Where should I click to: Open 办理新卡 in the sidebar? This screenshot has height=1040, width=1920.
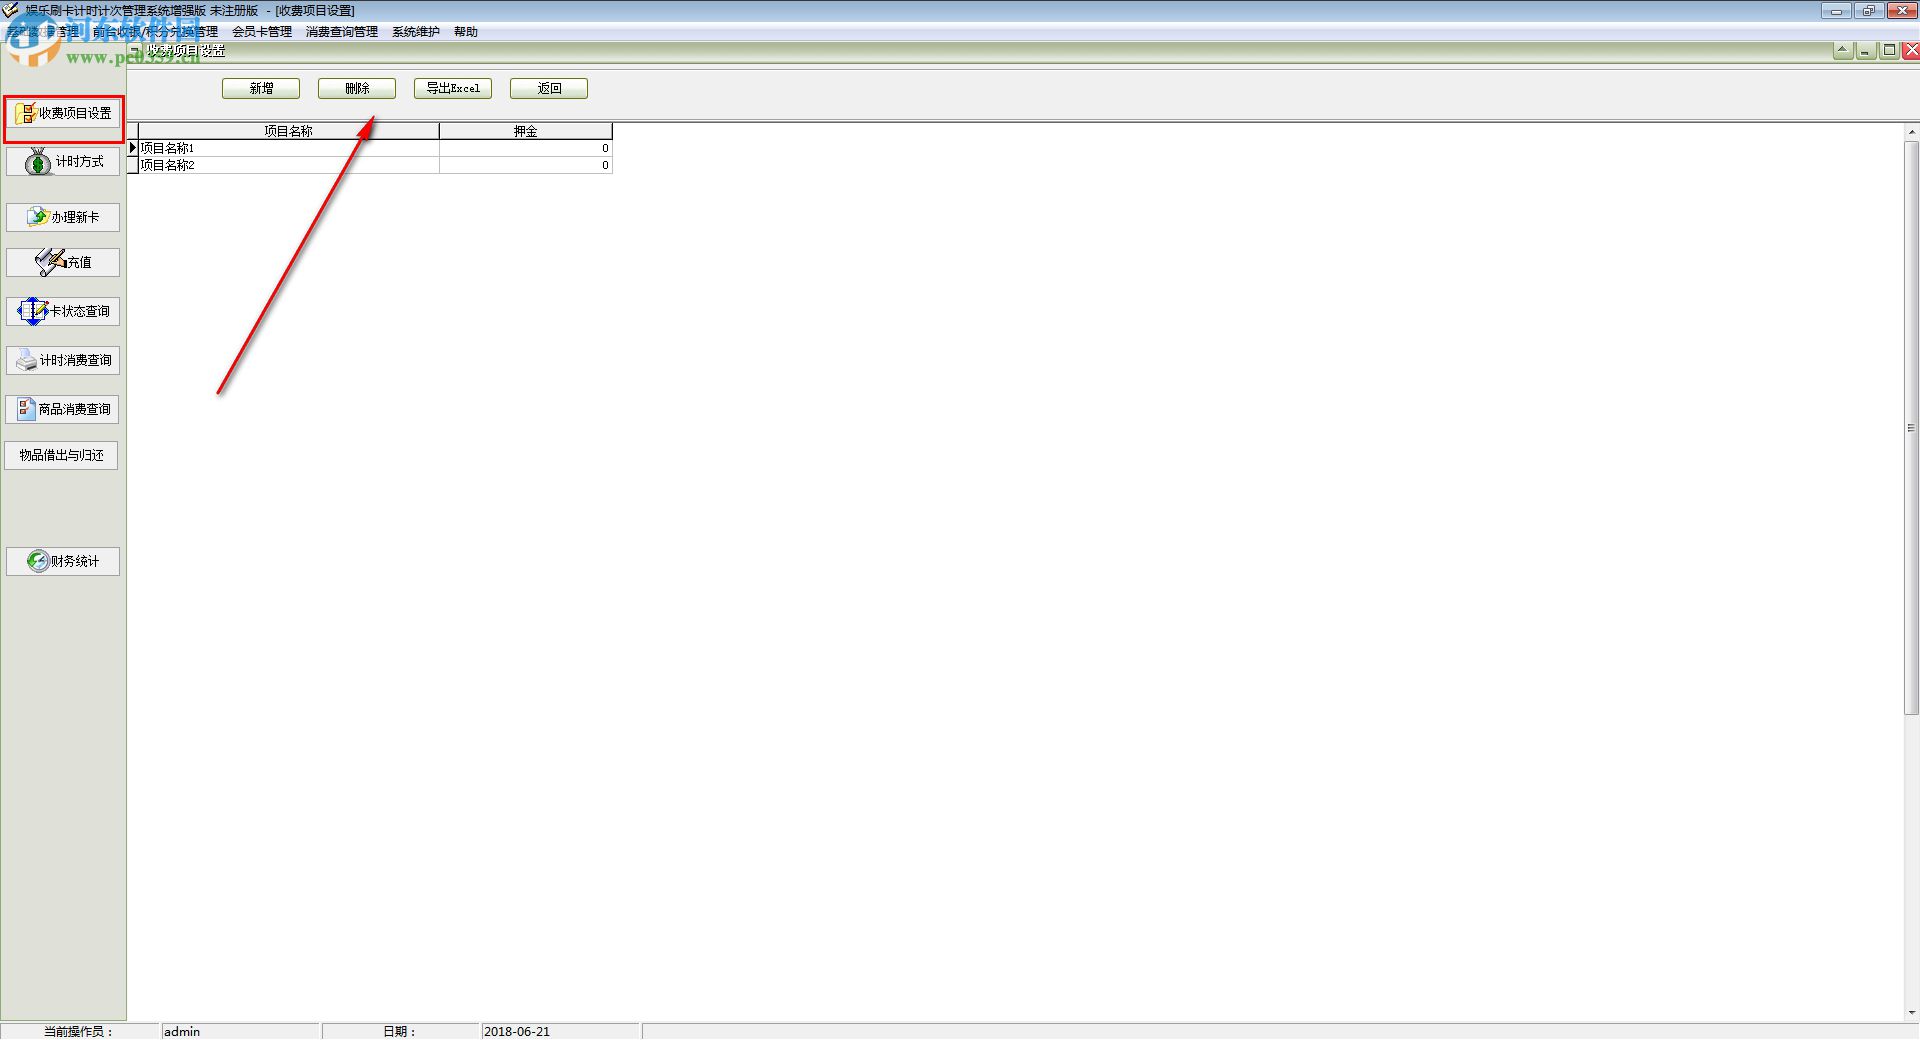tap(63, 217)
